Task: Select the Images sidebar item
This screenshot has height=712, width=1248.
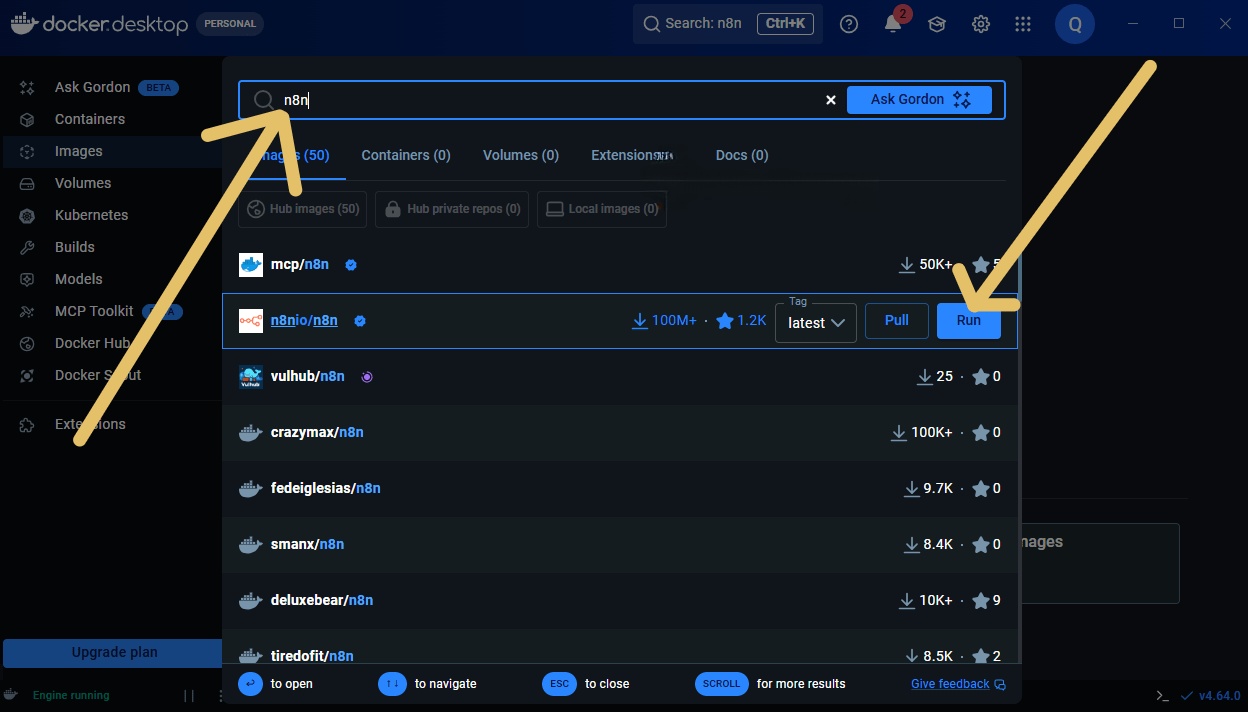Action: (x=79, y=151)
